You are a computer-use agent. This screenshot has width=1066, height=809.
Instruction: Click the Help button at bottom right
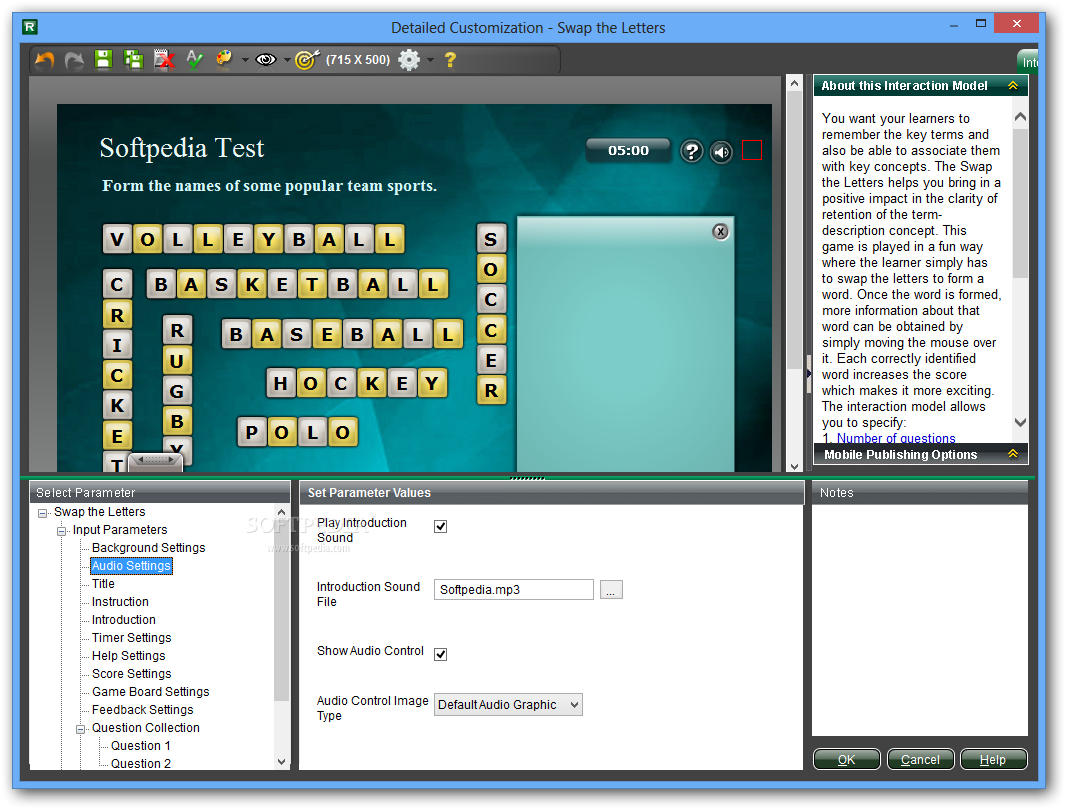pos(993,759)
